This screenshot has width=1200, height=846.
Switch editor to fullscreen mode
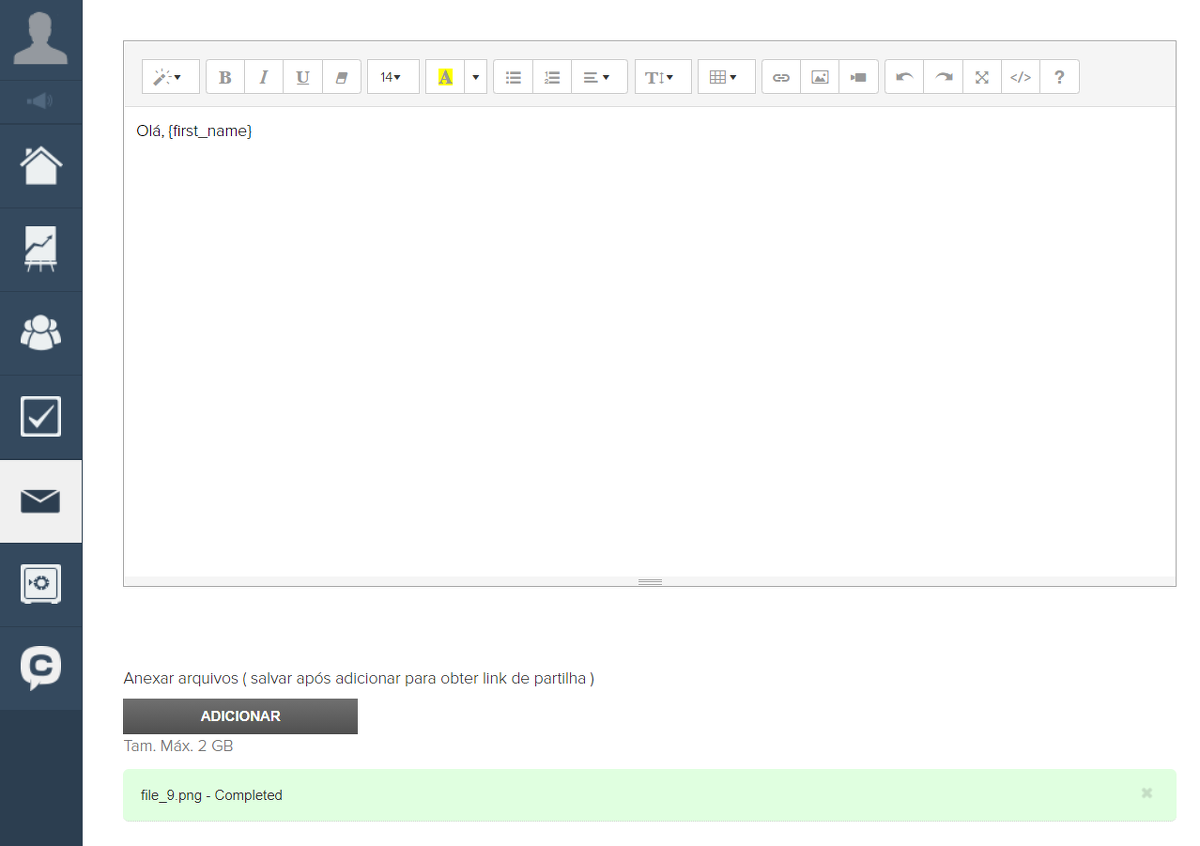point(982,77)
